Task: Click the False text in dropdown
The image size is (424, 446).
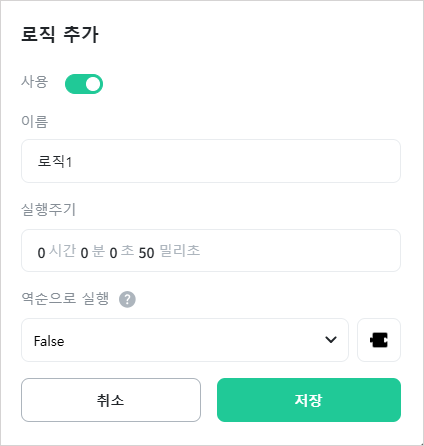Action: pyautogui.click(x=49, y=341)
